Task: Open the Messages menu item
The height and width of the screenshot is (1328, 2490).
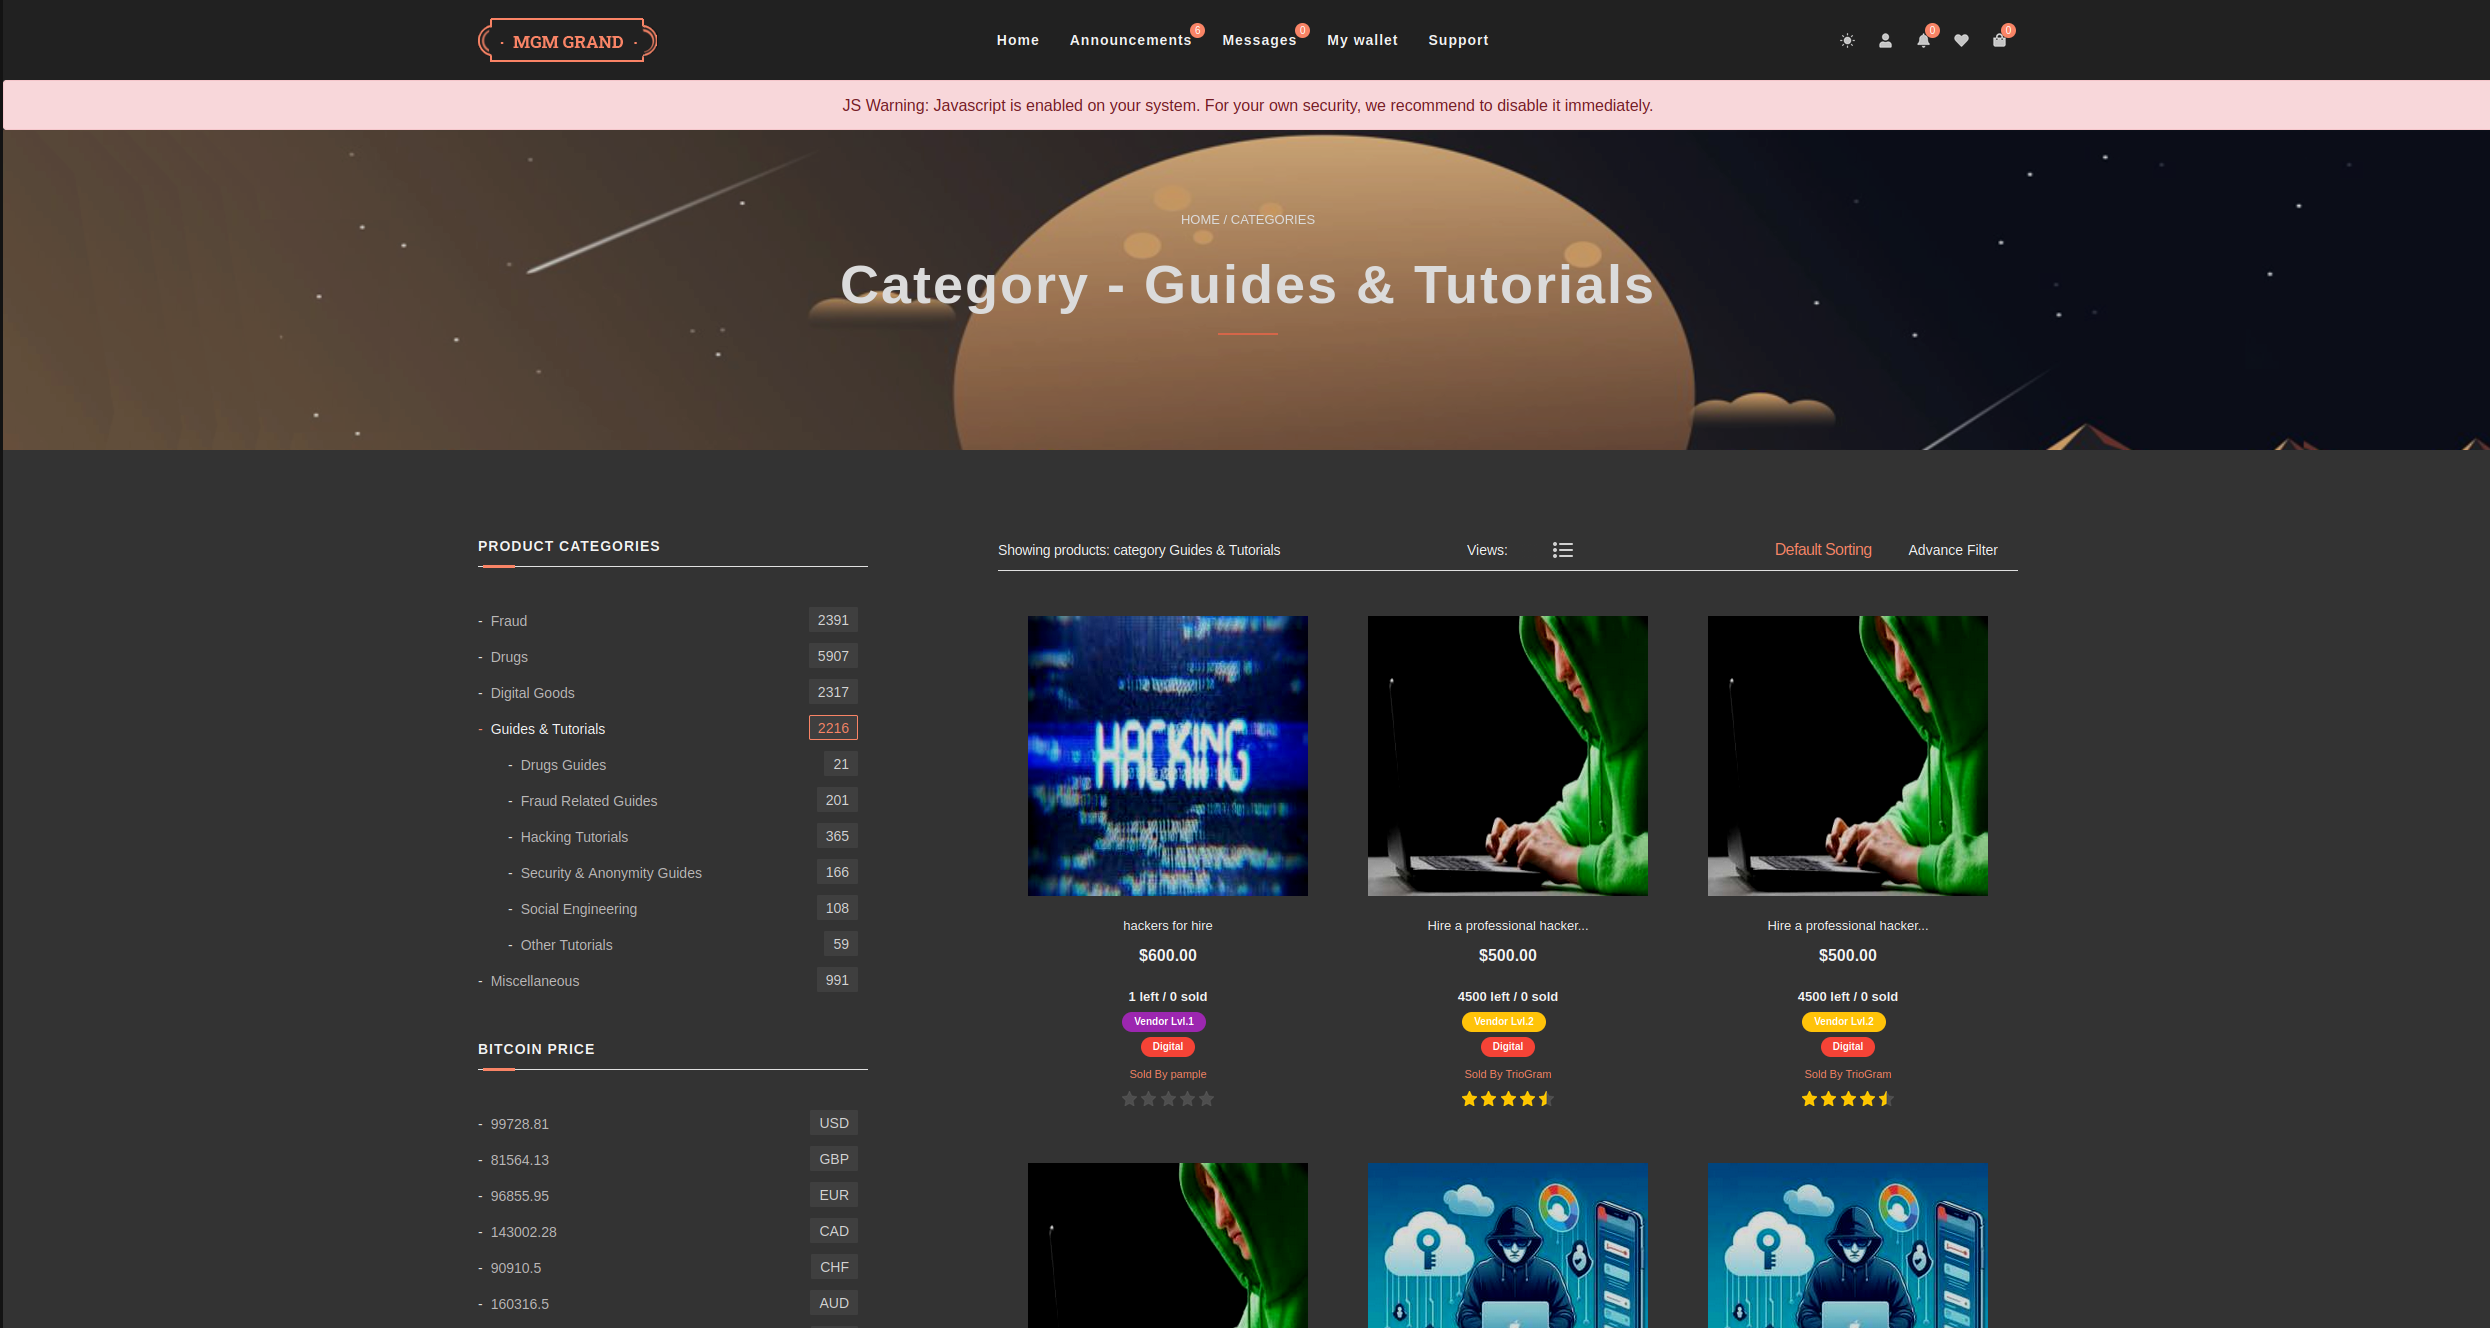Action: 1259,40
